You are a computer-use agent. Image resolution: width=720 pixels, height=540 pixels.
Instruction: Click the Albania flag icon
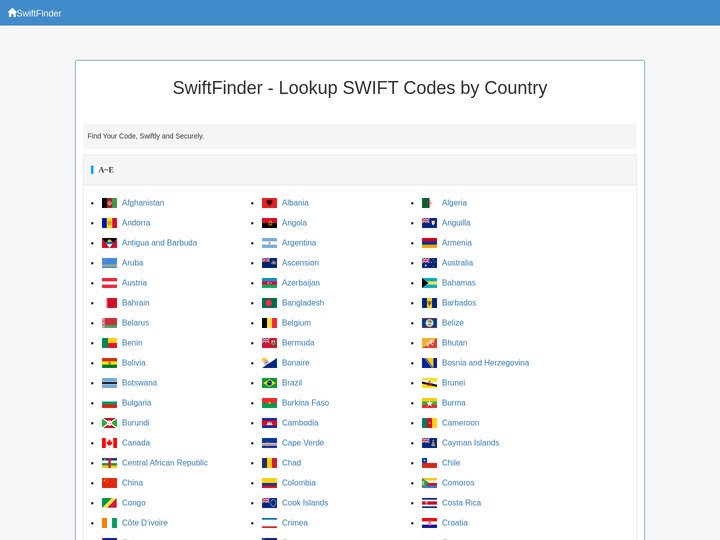[270, 203]
